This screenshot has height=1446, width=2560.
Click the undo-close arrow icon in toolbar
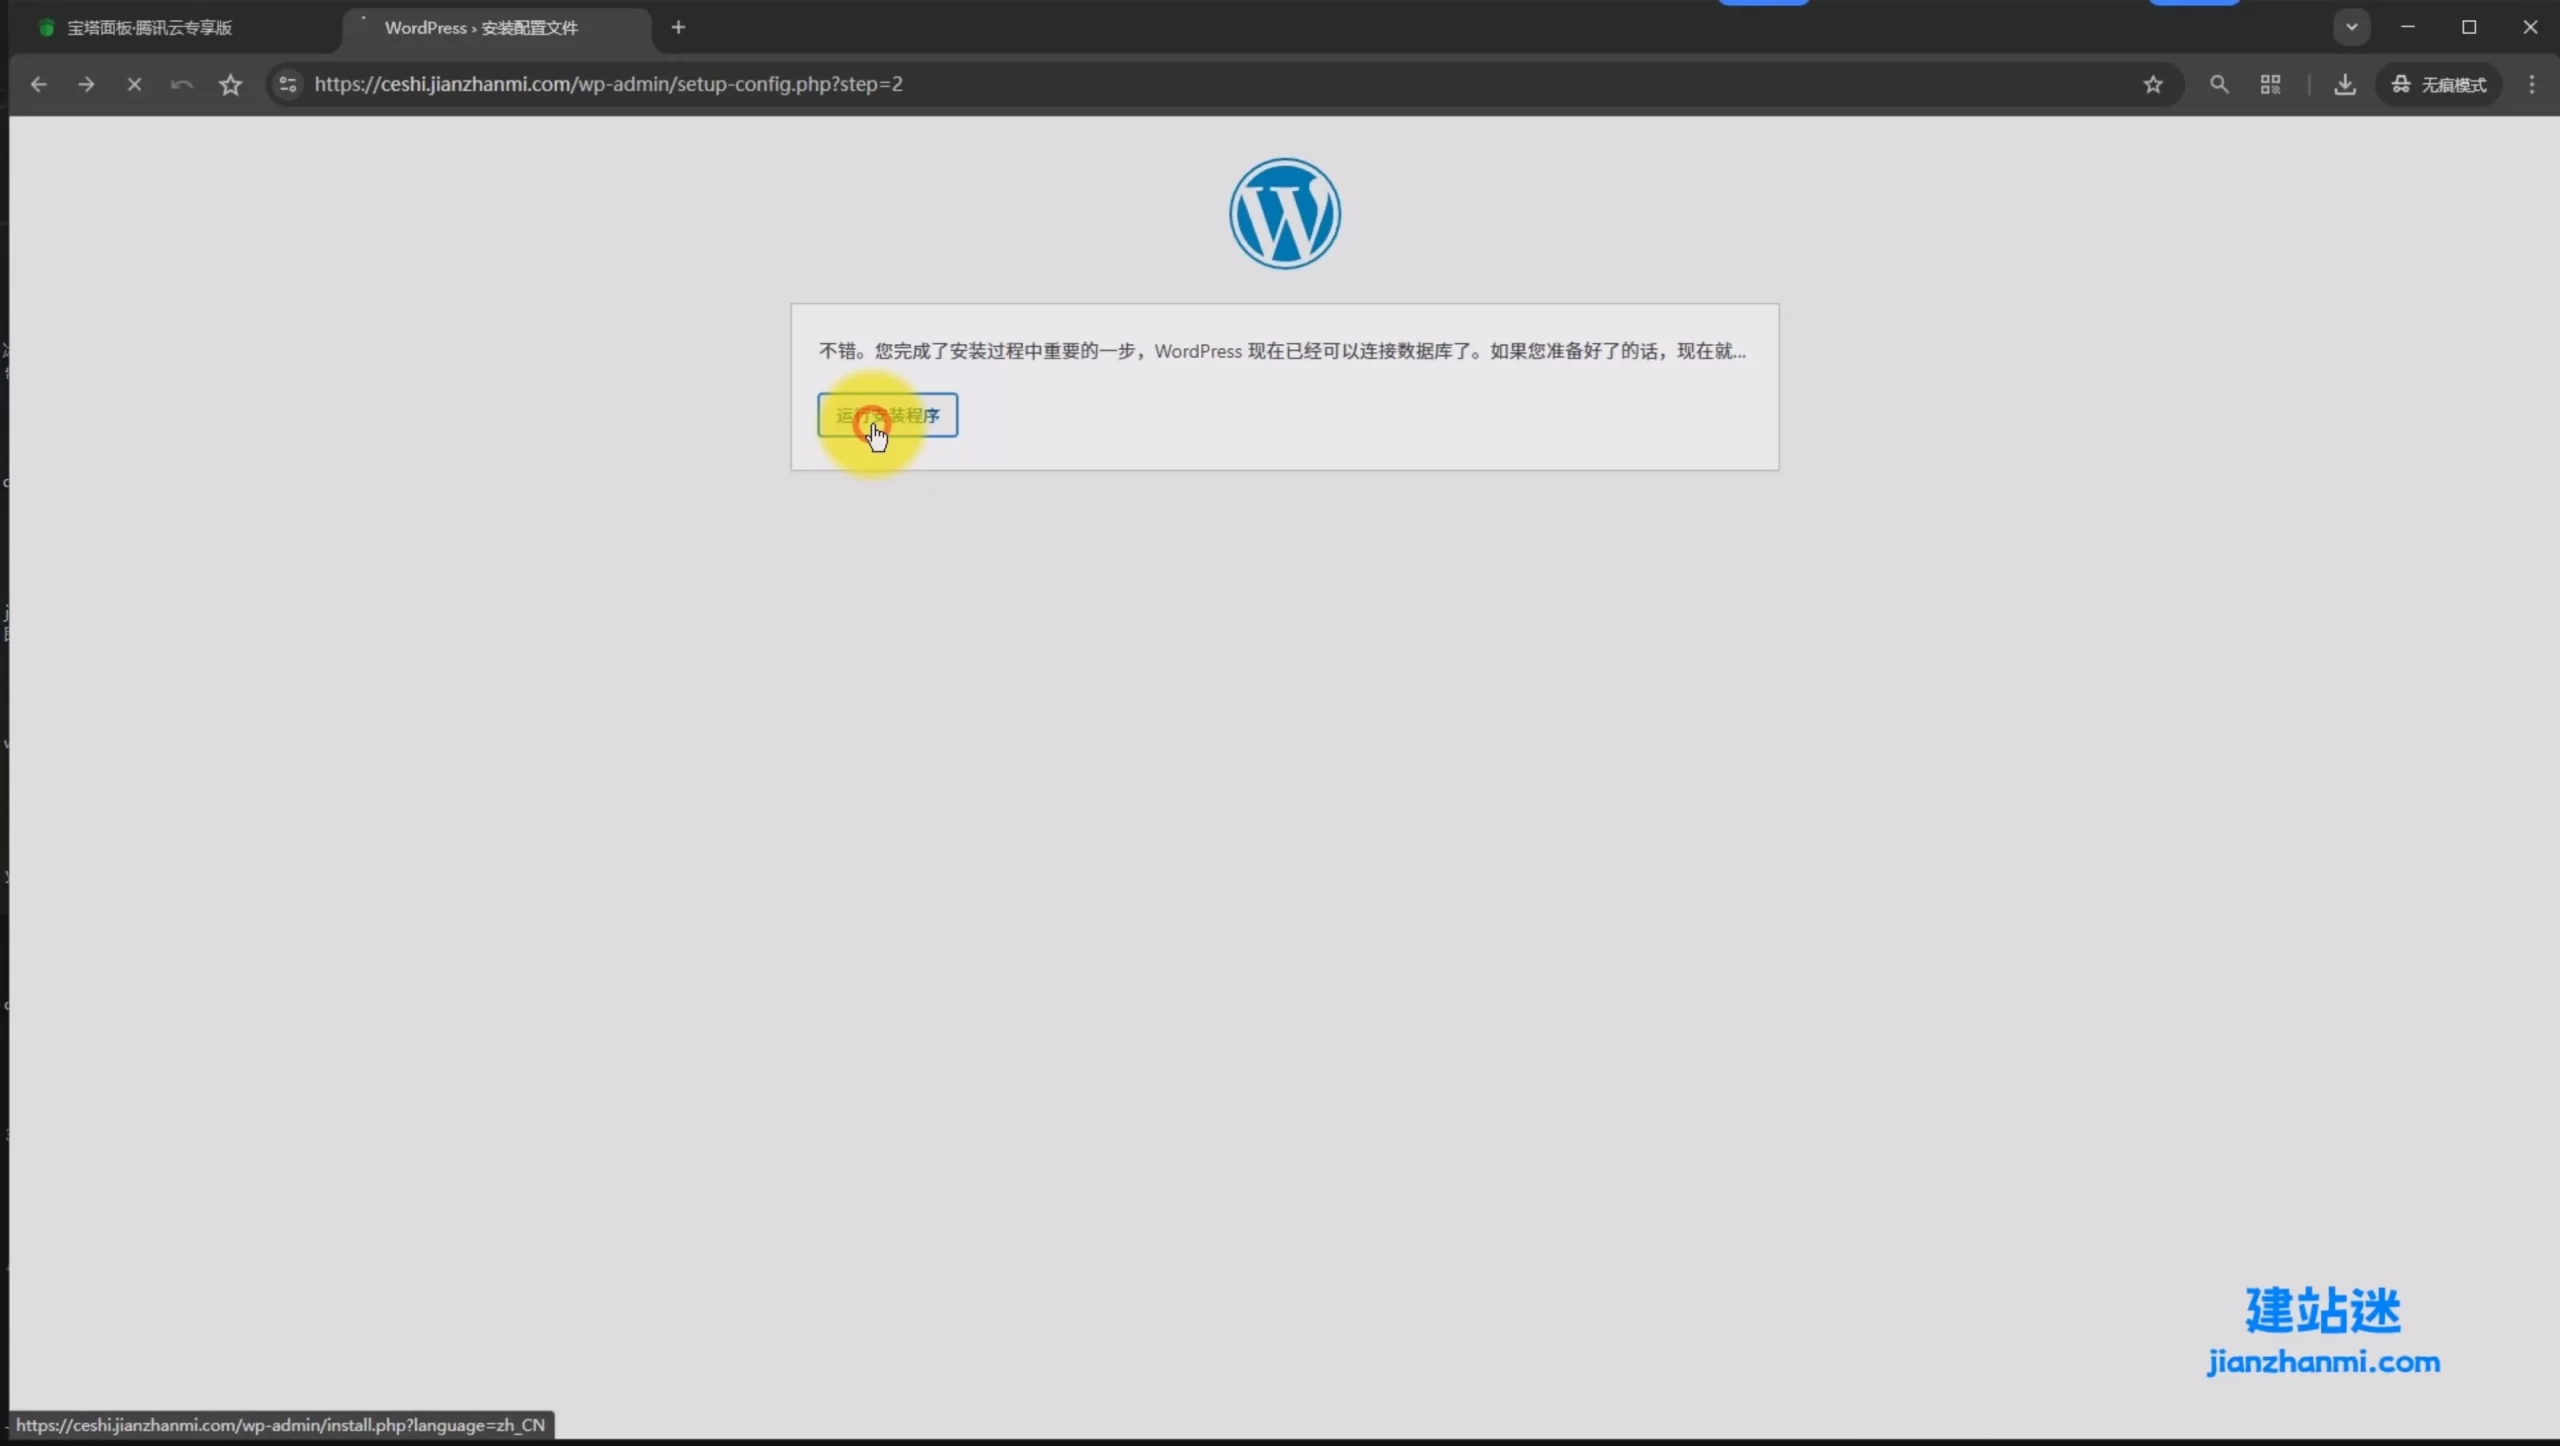[182, 85]
